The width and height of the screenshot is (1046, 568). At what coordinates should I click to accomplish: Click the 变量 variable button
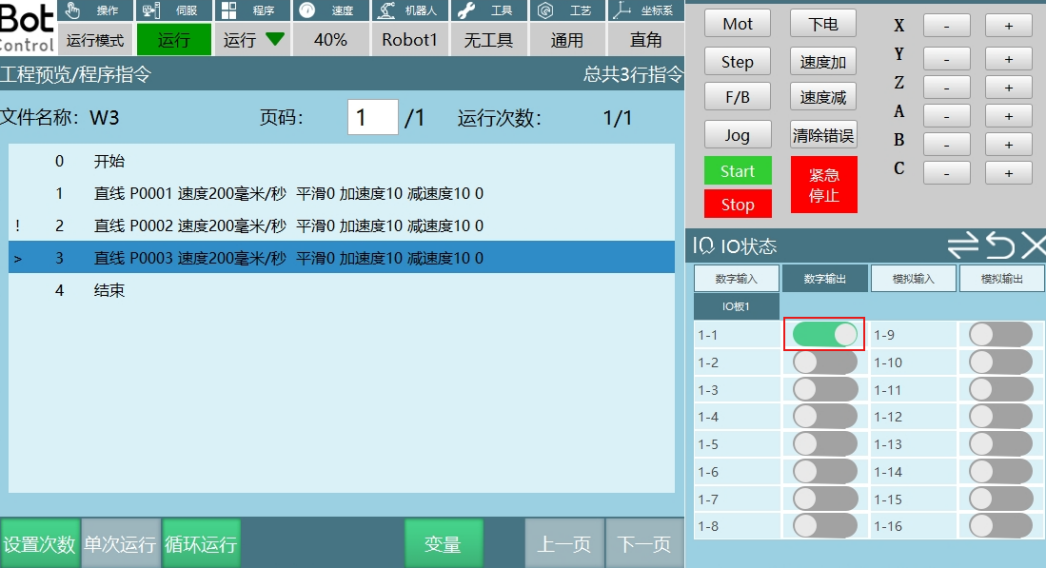[444, 543]
